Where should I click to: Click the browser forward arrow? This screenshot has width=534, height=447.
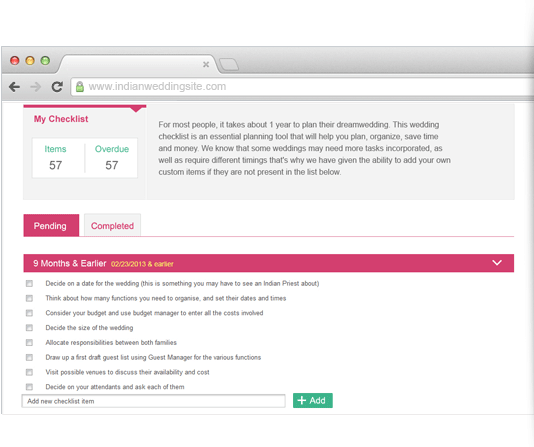35,87
